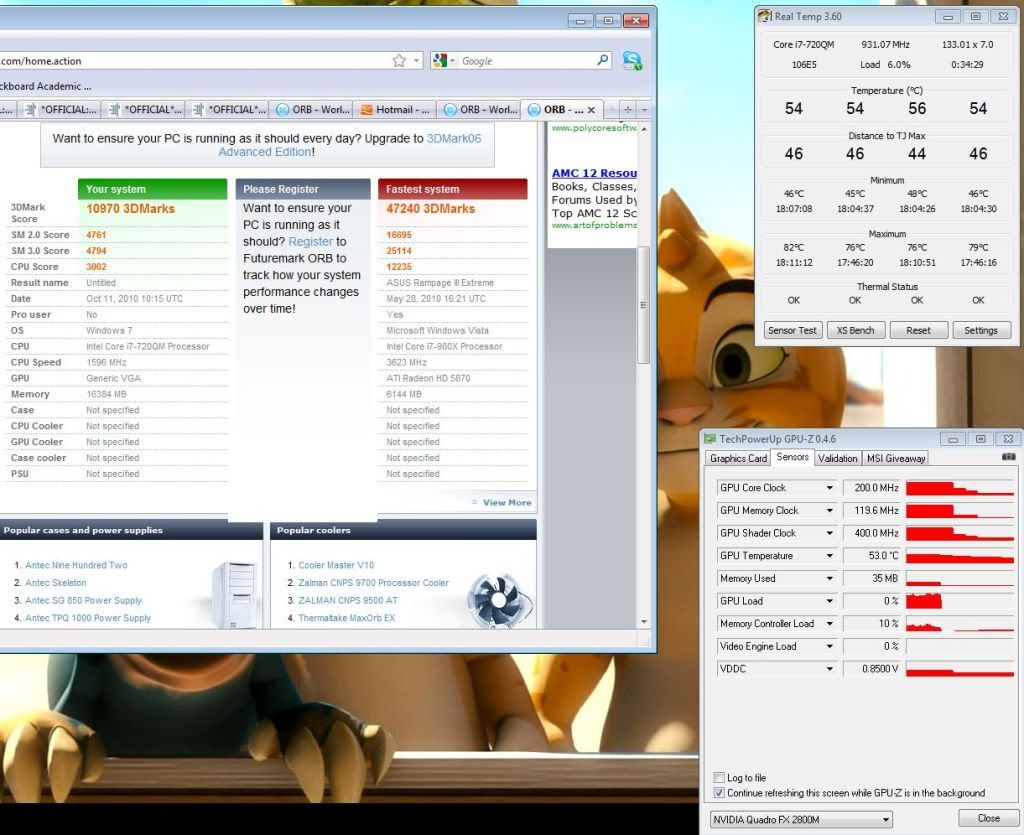Expand VDDC sensor dropdown
The image size is (1024, 835).
pos(829,669)
